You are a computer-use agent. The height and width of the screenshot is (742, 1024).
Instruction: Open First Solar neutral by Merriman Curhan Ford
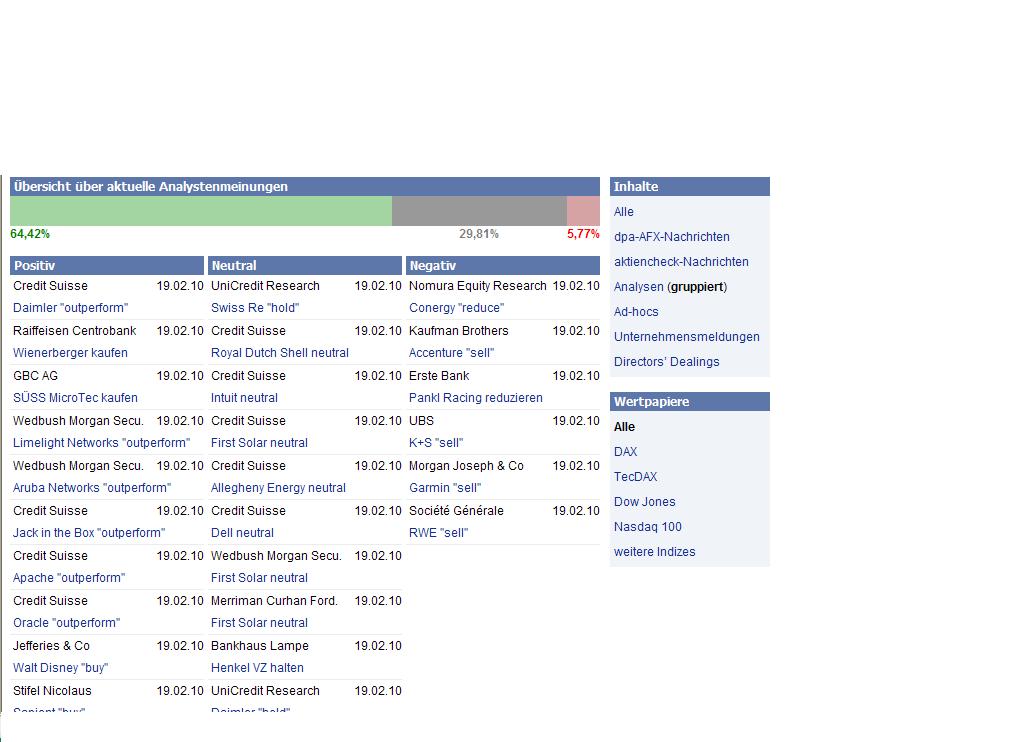tap(259, 623)
